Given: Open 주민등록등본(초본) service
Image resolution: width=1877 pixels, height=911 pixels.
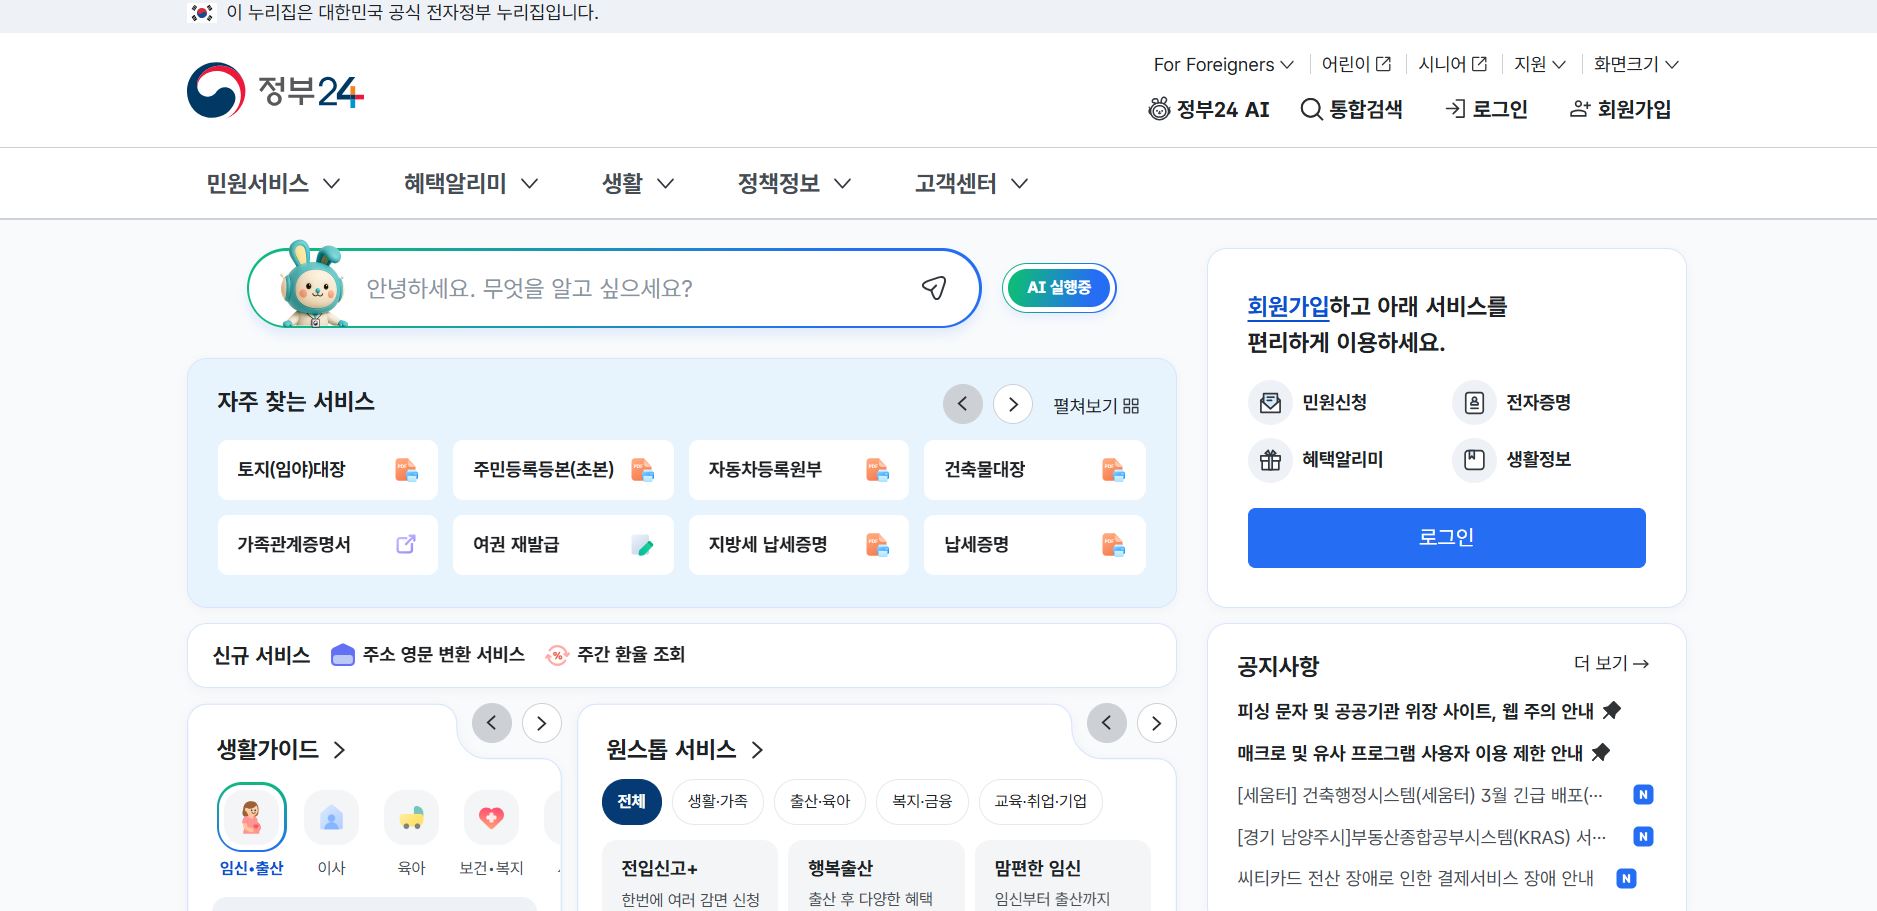Looking at the screenshot, I should click(563, 470).
